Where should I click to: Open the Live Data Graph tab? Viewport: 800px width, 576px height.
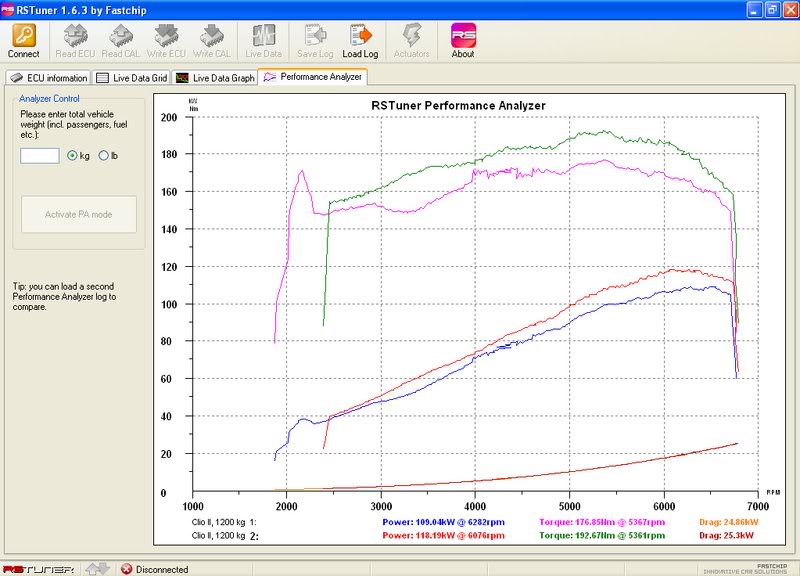[x=215, y=77]
